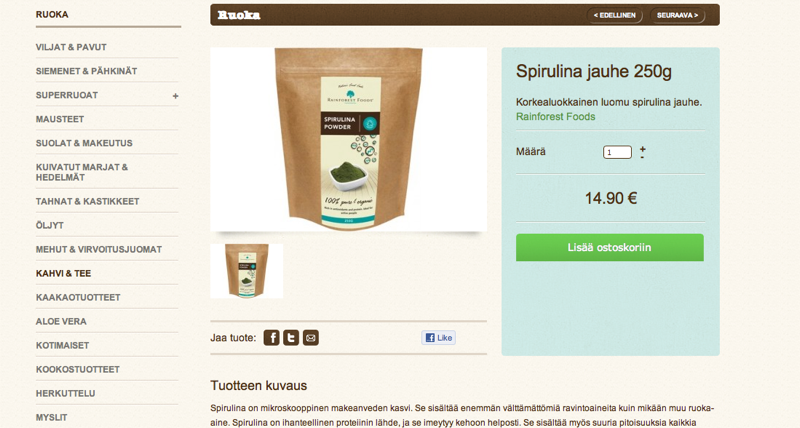
Task: Decrease quantity with the minus stepper
Action: [642, 157]
